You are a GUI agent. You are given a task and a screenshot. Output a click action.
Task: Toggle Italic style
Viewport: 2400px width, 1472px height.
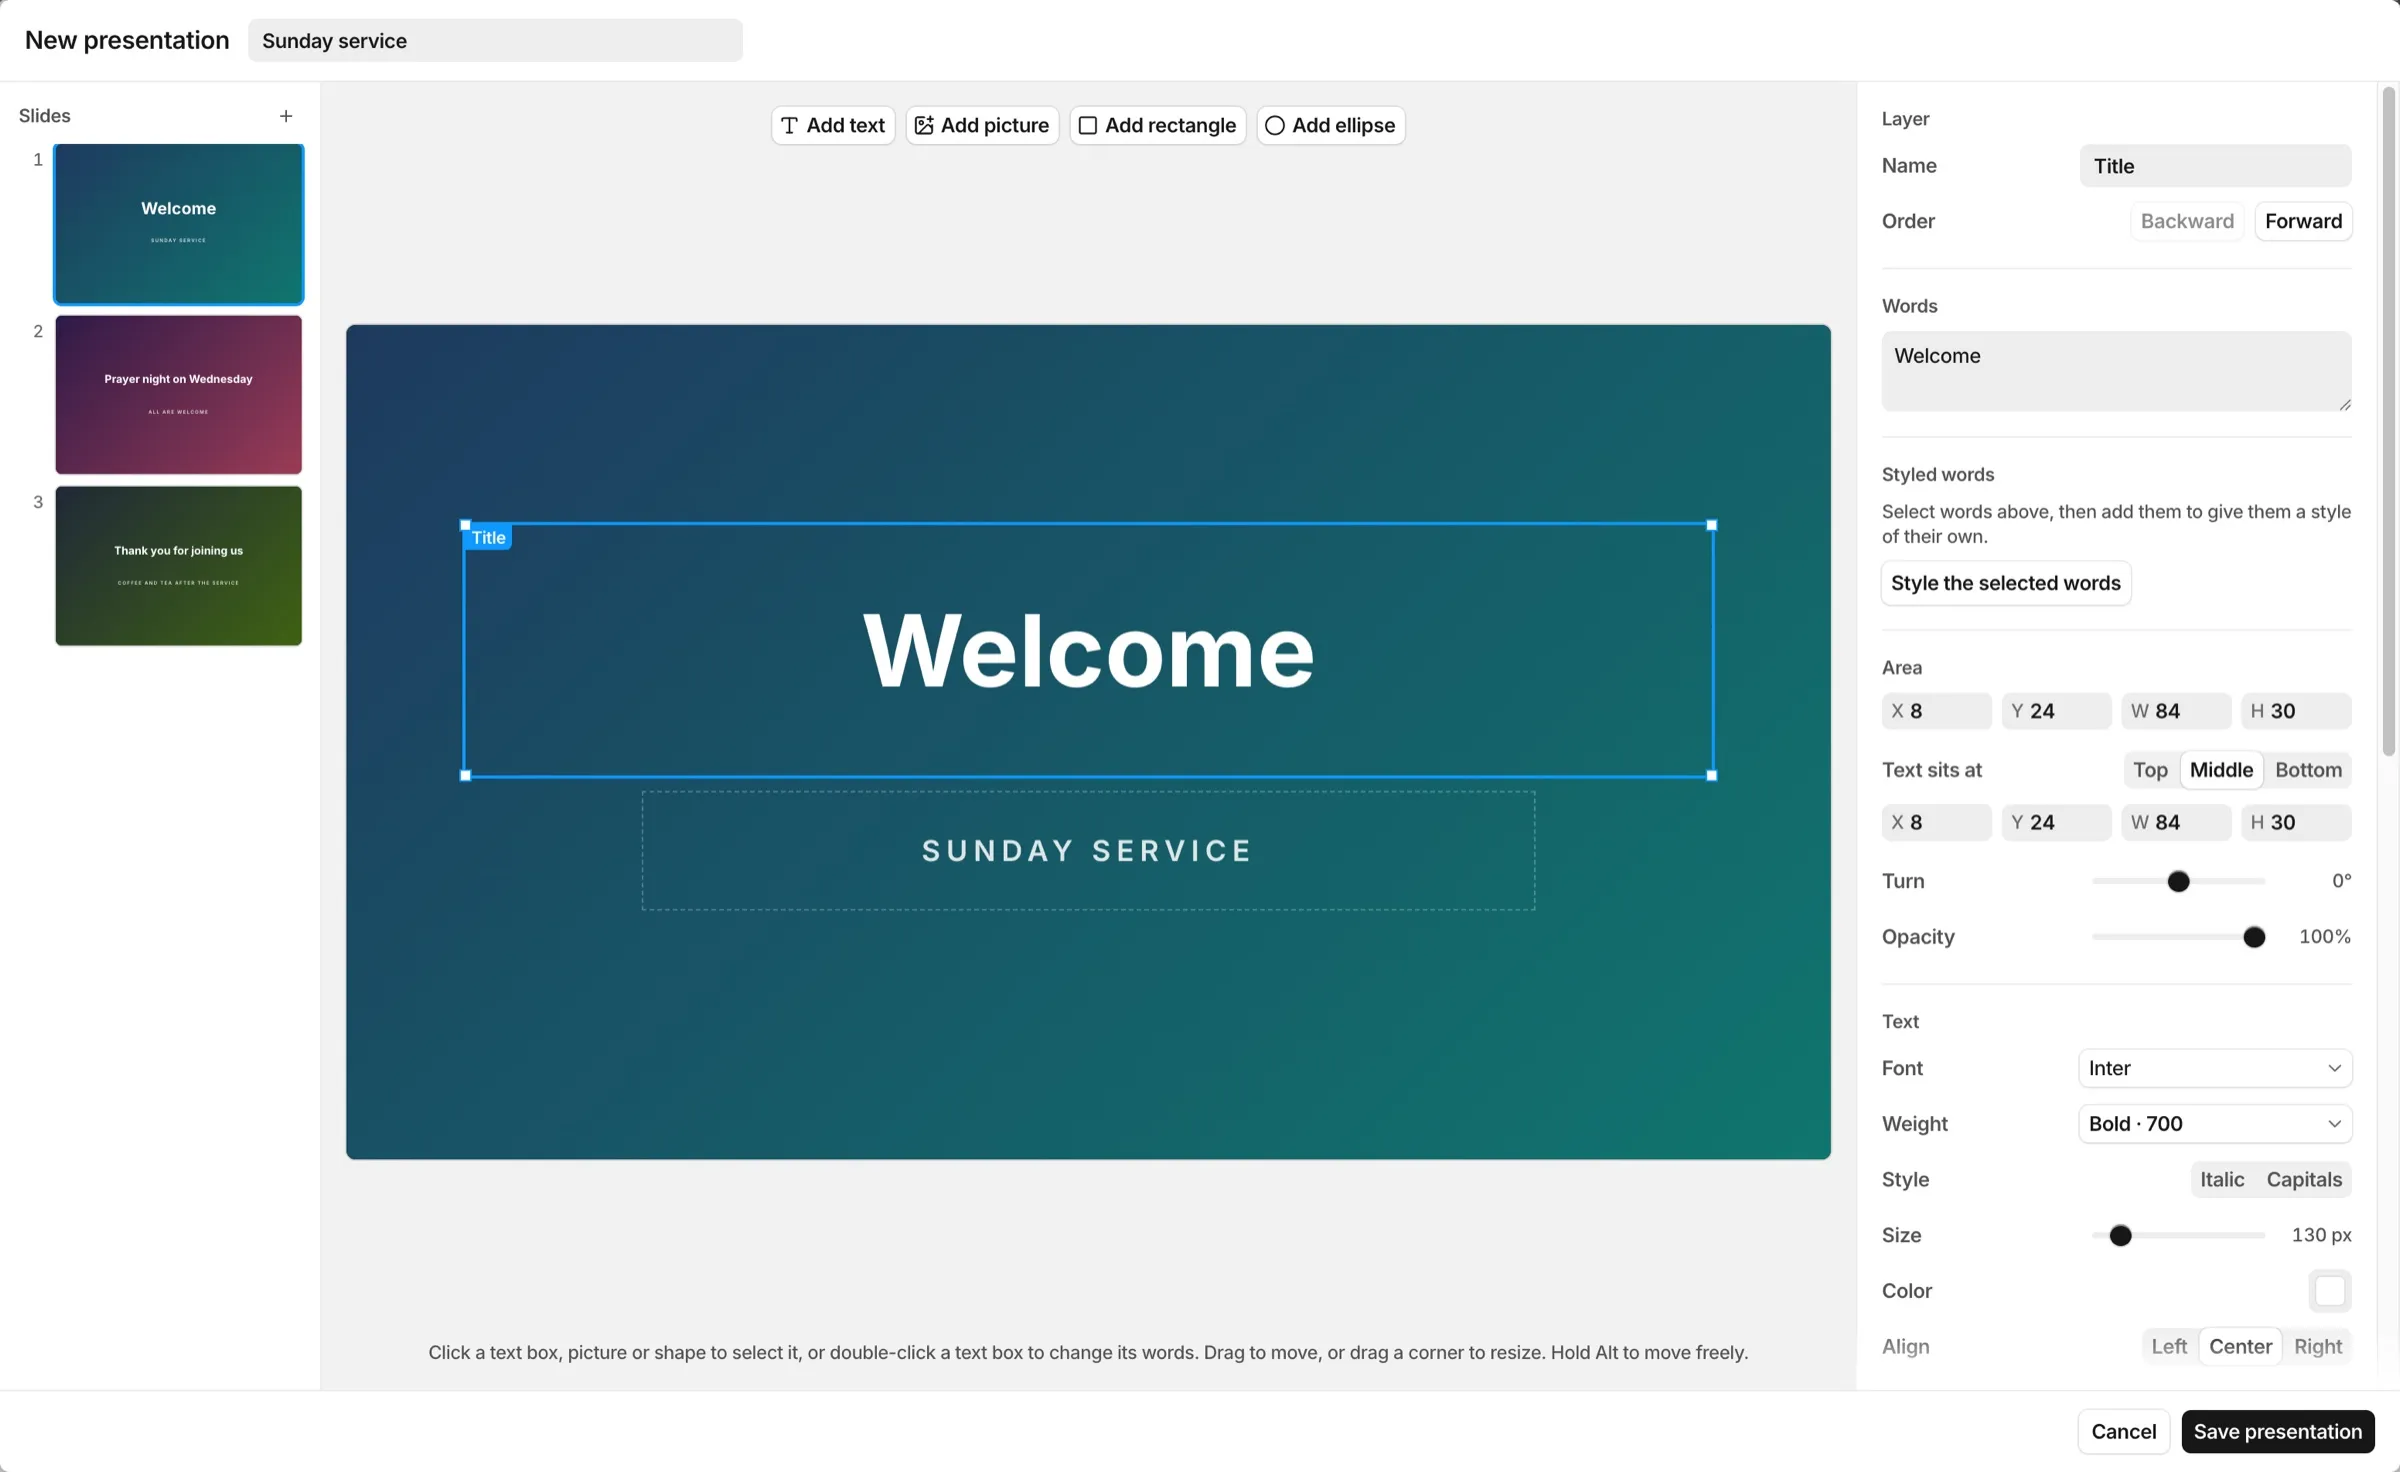coord(2222,1179)
